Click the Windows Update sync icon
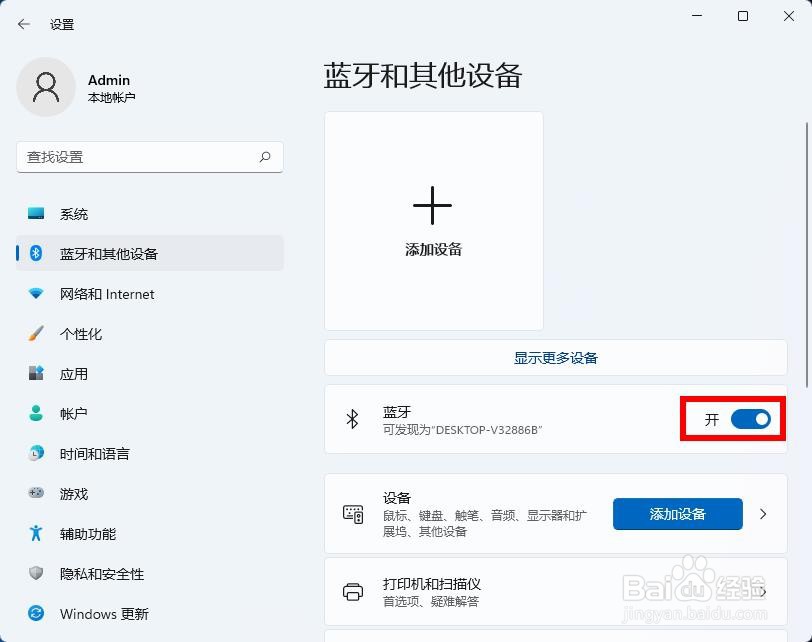Image resolution: width=812 pixels, height=642 pixels. point(36,614)
